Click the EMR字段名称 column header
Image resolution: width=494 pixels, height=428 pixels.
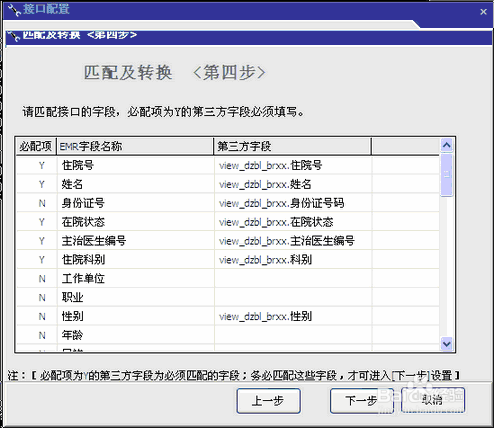(x=135, y=146)
